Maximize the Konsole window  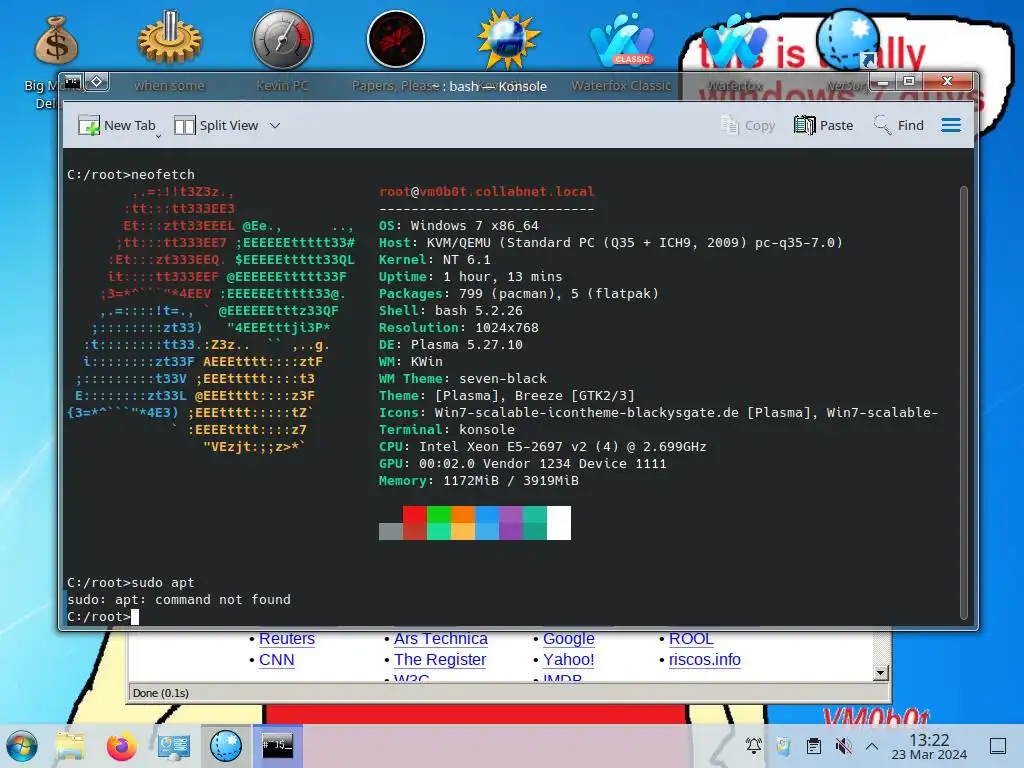(x=908, y=82)
